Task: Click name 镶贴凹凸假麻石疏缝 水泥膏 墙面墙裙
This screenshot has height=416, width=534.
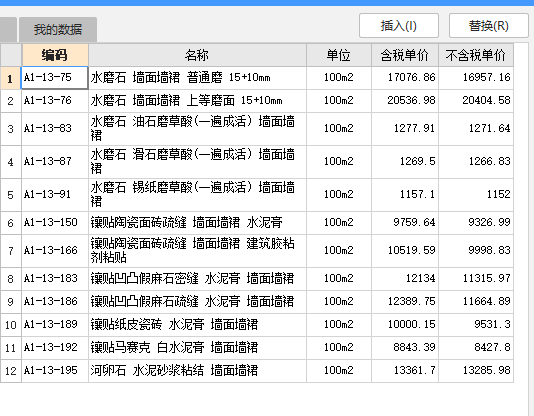Action: 197,302
